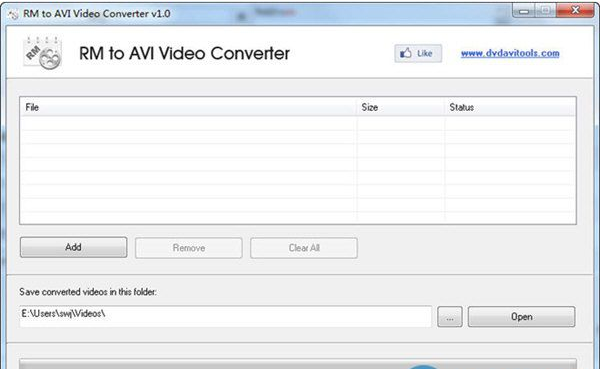603x369 pixels.
Task: Minimize the converter window
Action: [x=523, y=11]
